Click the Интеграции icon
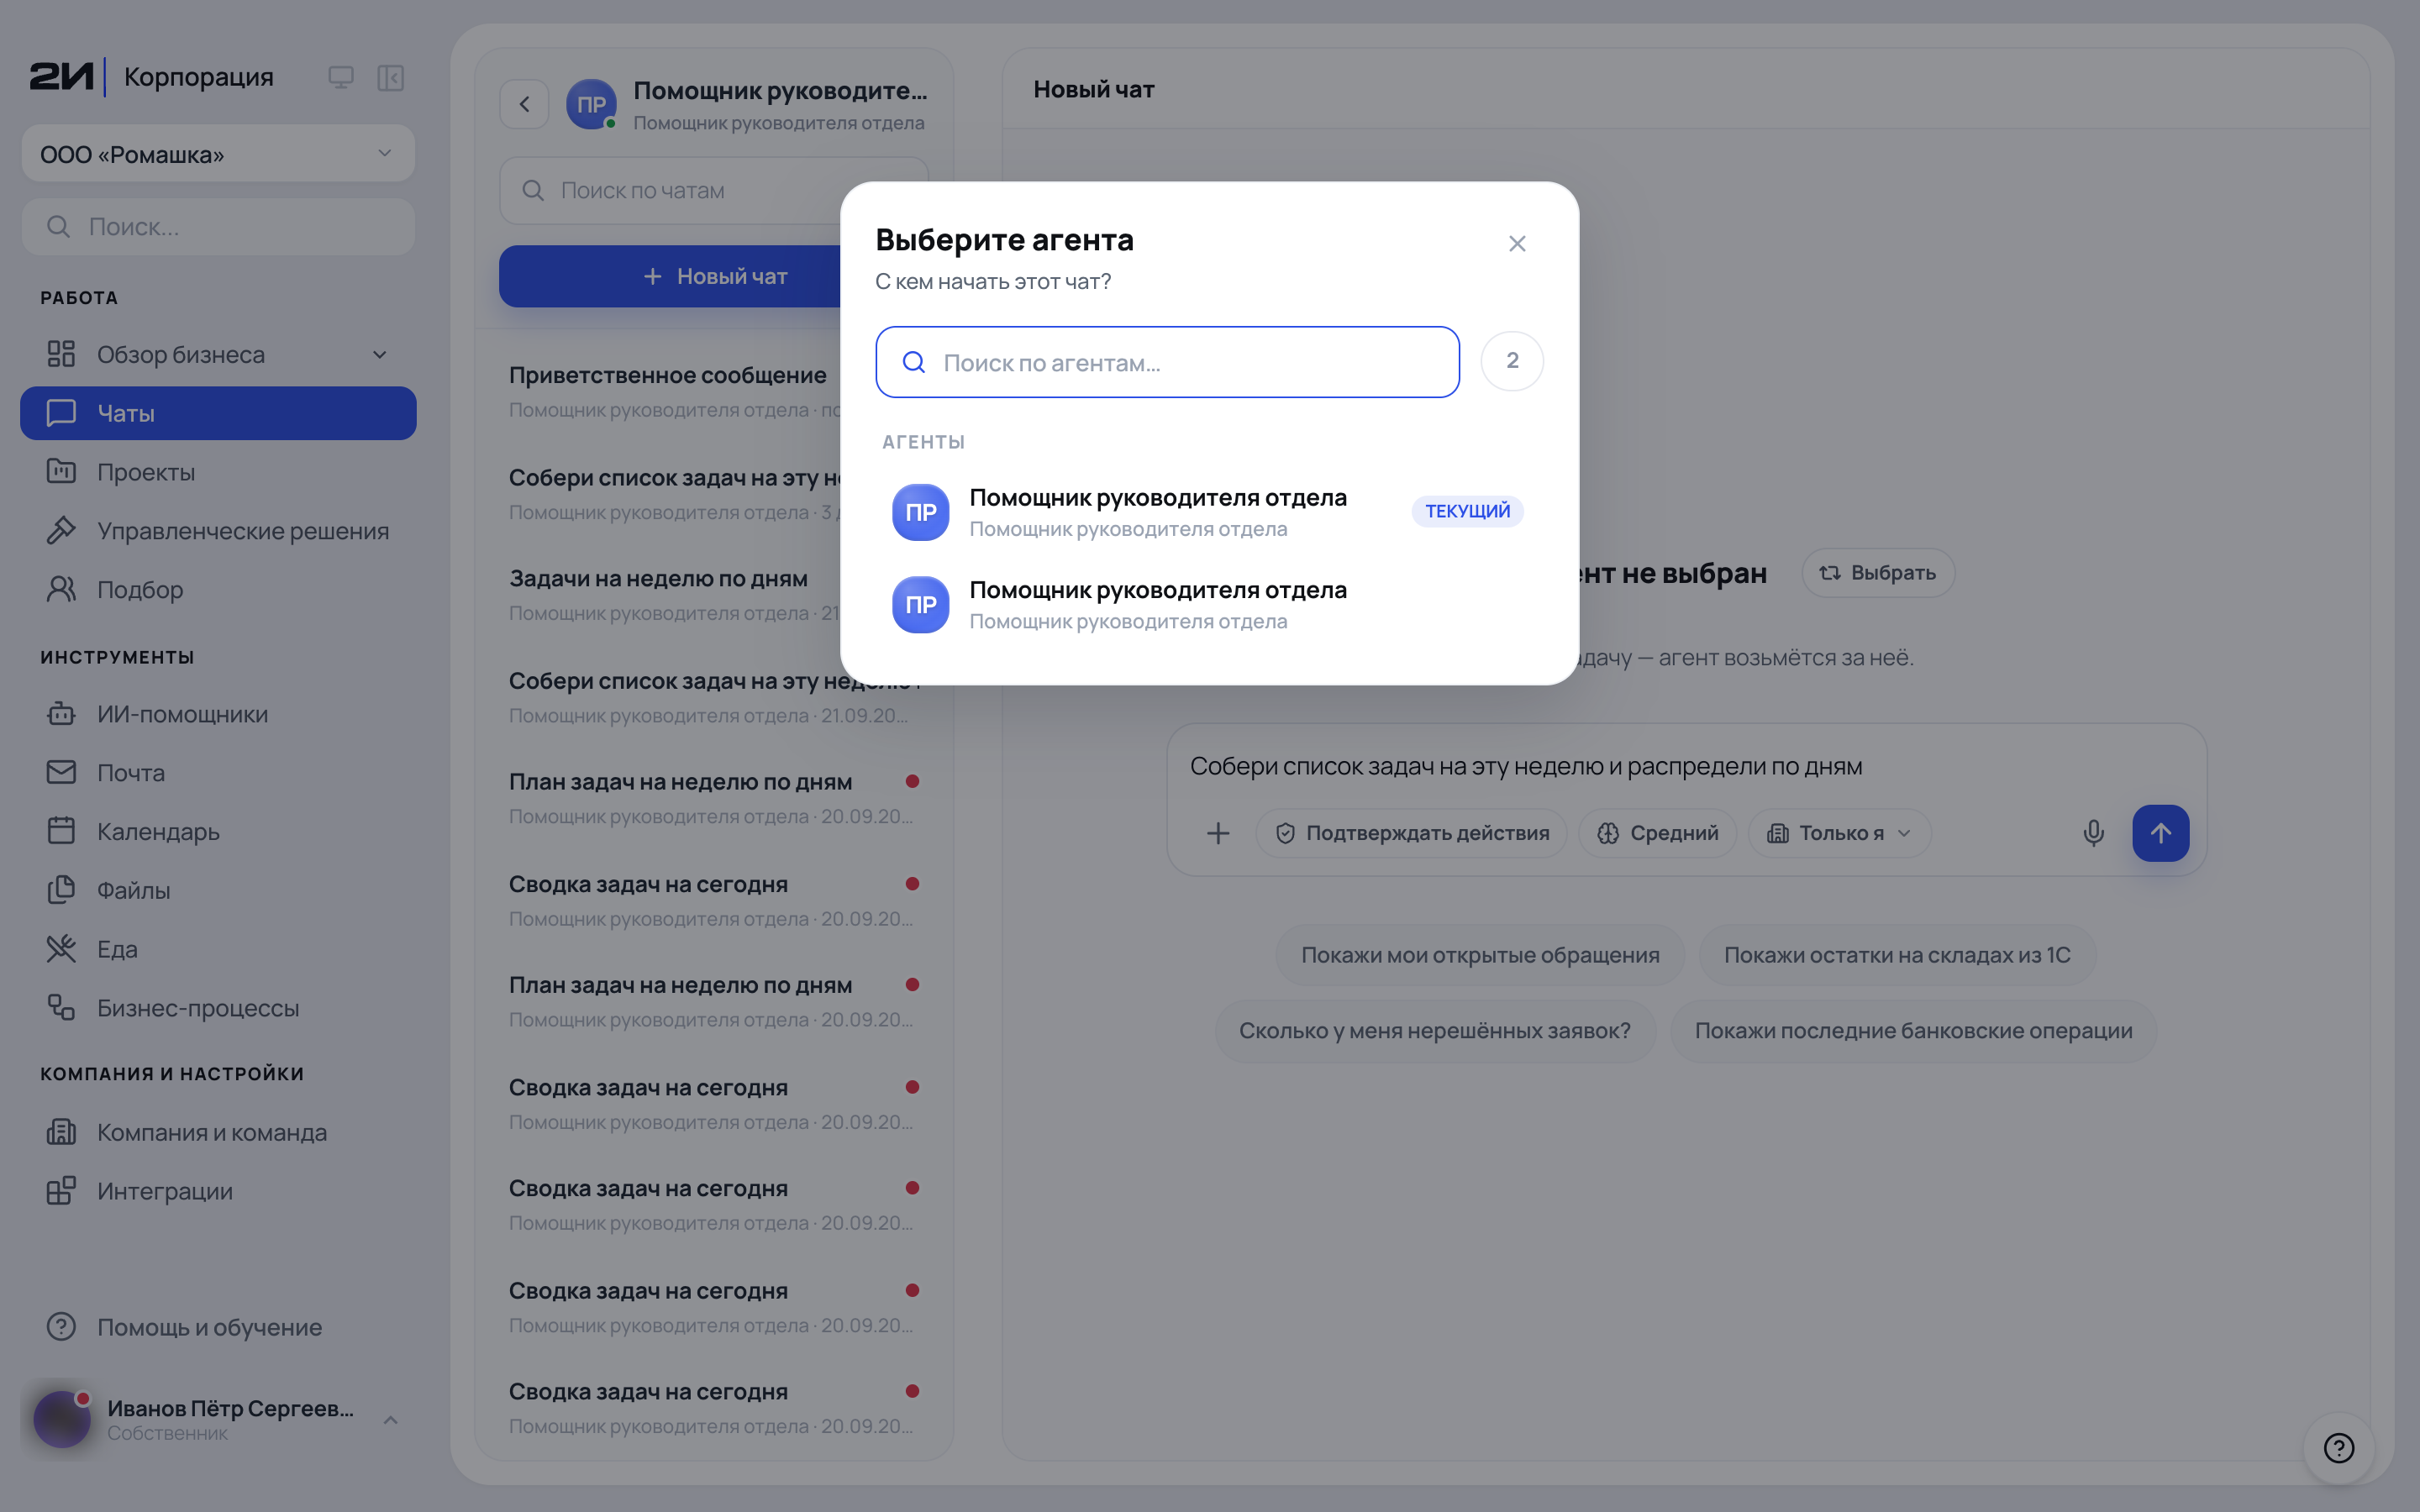Image resolution: width=2420 pixels, height=1512 pixels. point(61,1191)
